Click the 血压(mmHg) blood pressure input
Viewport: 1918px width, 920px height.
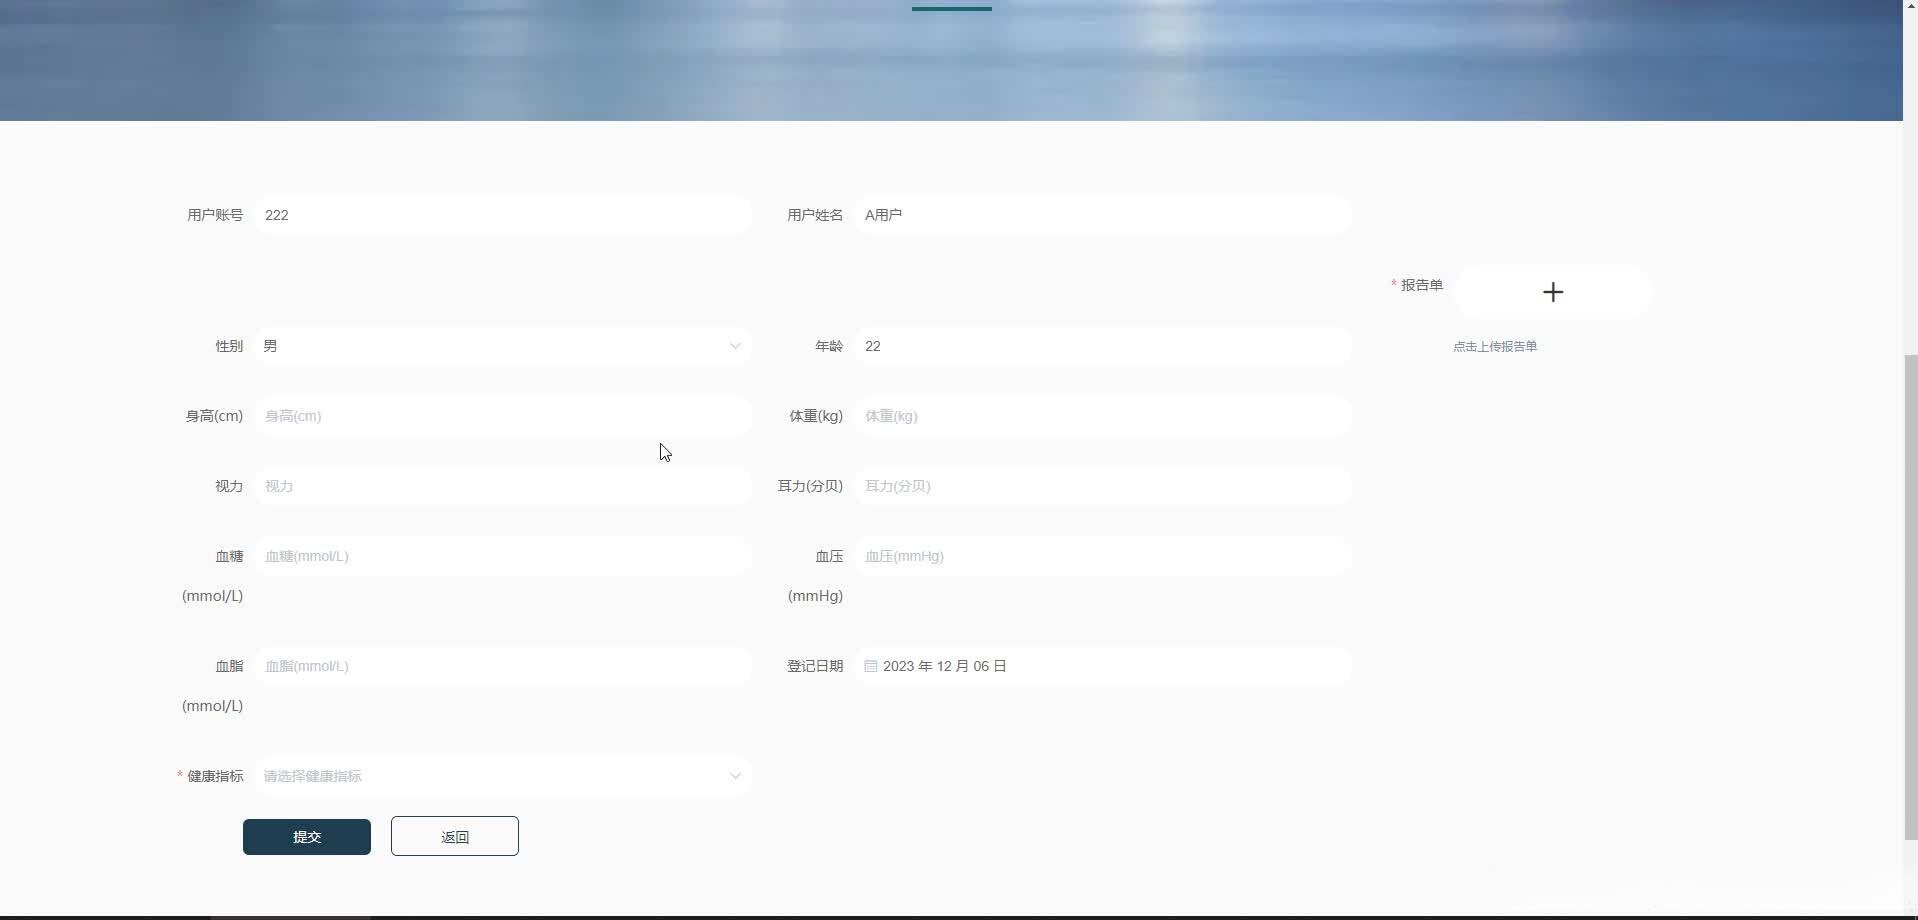[x=1102, y=556]
